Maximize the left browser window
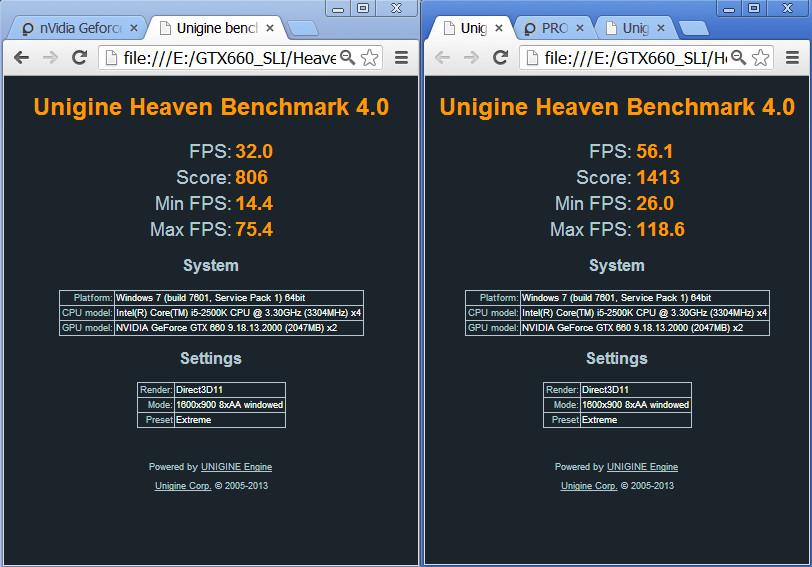Screen dimensions: 812x567 click(x=363, y=8)
